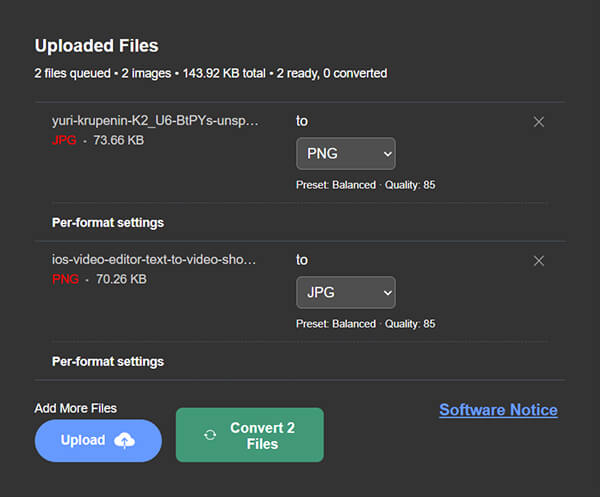Open the PNG output format dropdown

(346, 153)
